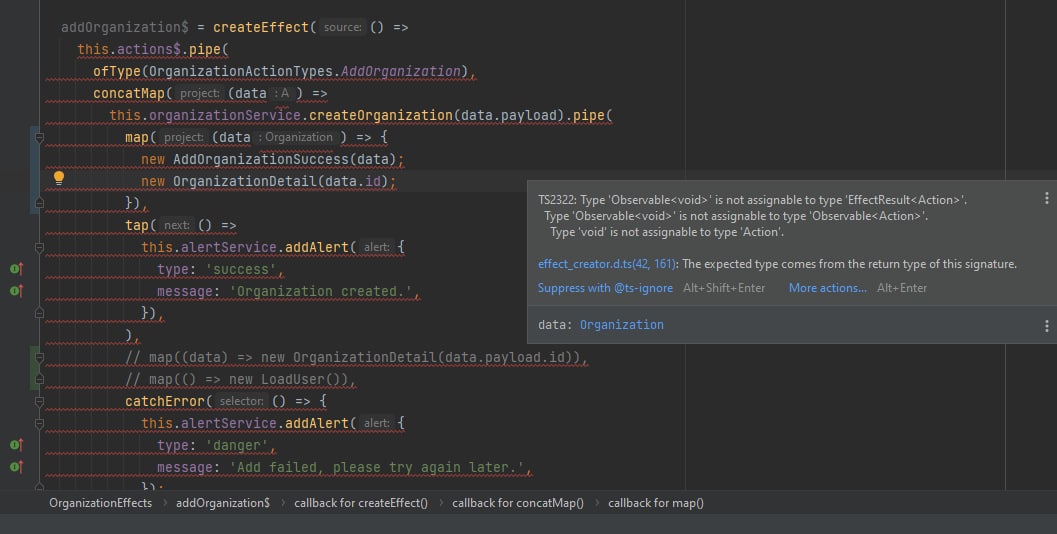Image resolution: width=1057 pixels, height=534 pixels.
Task: Collapse the addAlert block inside tap
Action: (x=39, y=247)
